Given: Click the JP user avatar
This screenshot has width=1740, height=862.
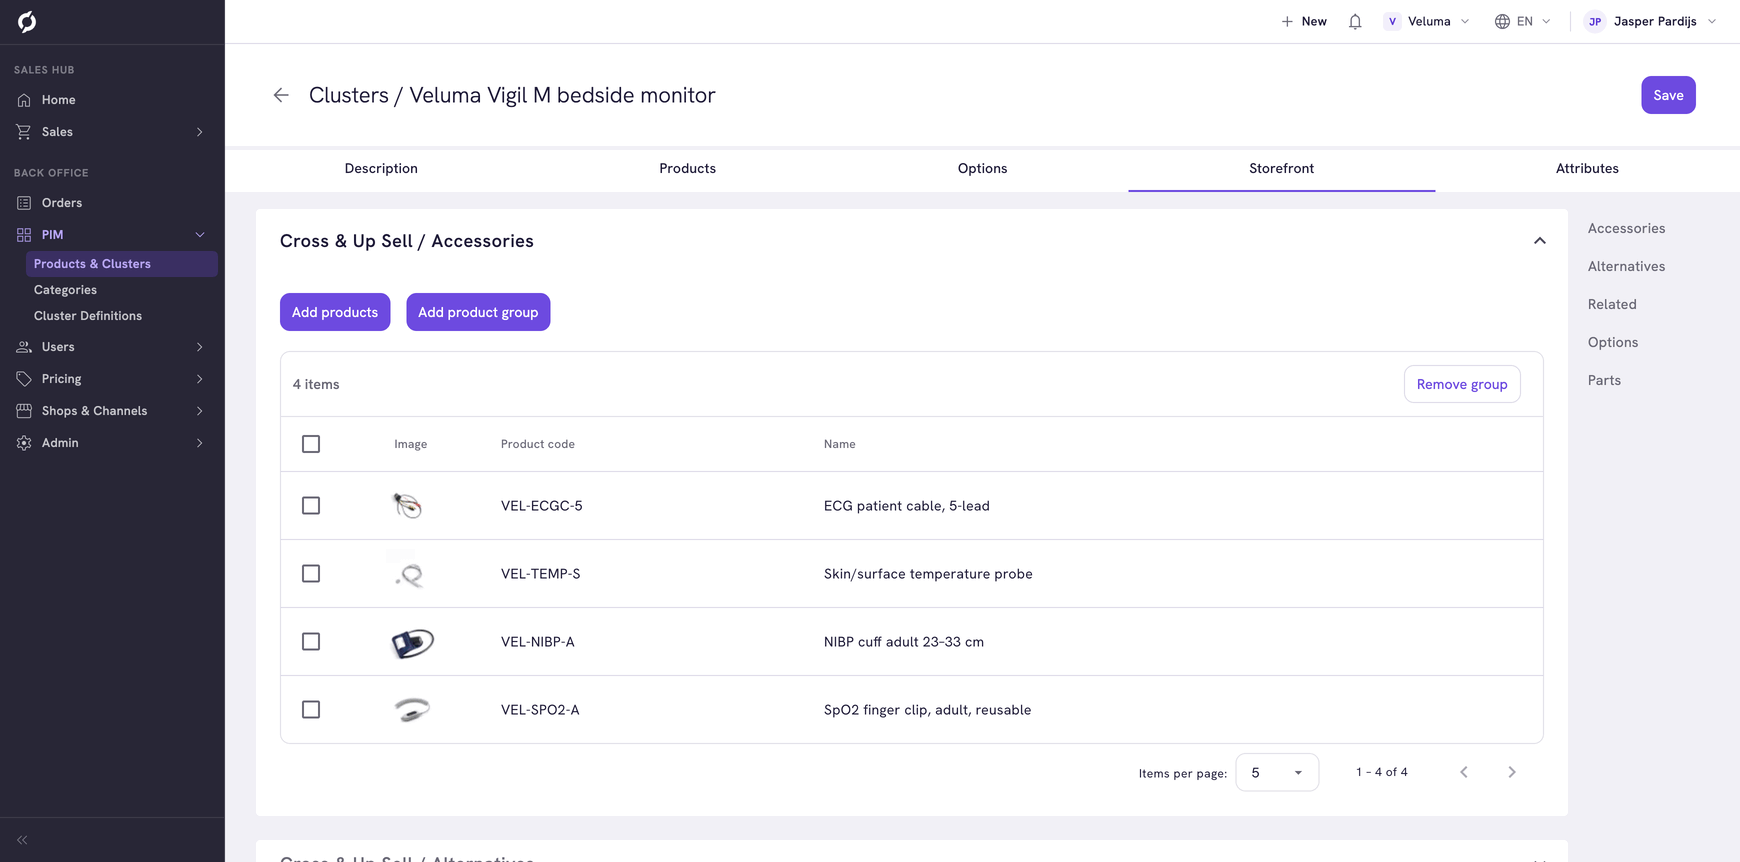Looking at the screenshot, I should click(1595, 21).
